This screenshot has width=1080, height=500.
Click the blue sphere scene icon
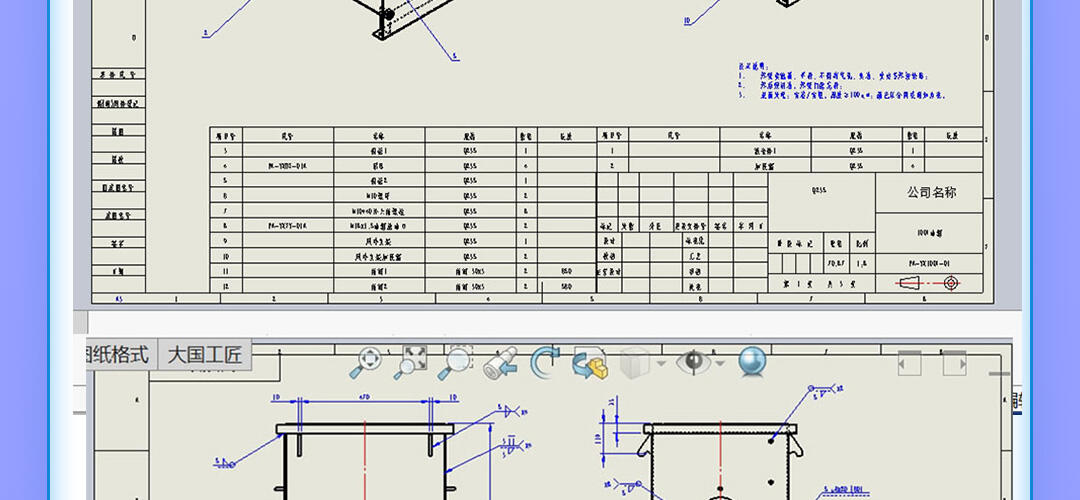753,362
